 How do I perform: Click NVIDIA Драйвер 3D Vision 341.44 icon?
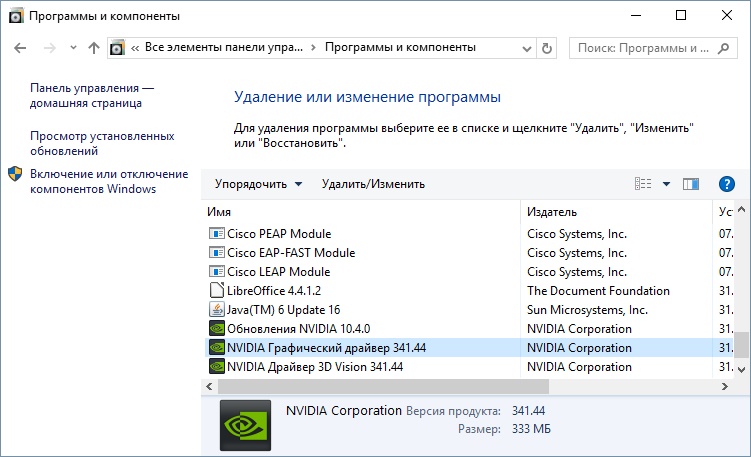[x=217, y=366]
